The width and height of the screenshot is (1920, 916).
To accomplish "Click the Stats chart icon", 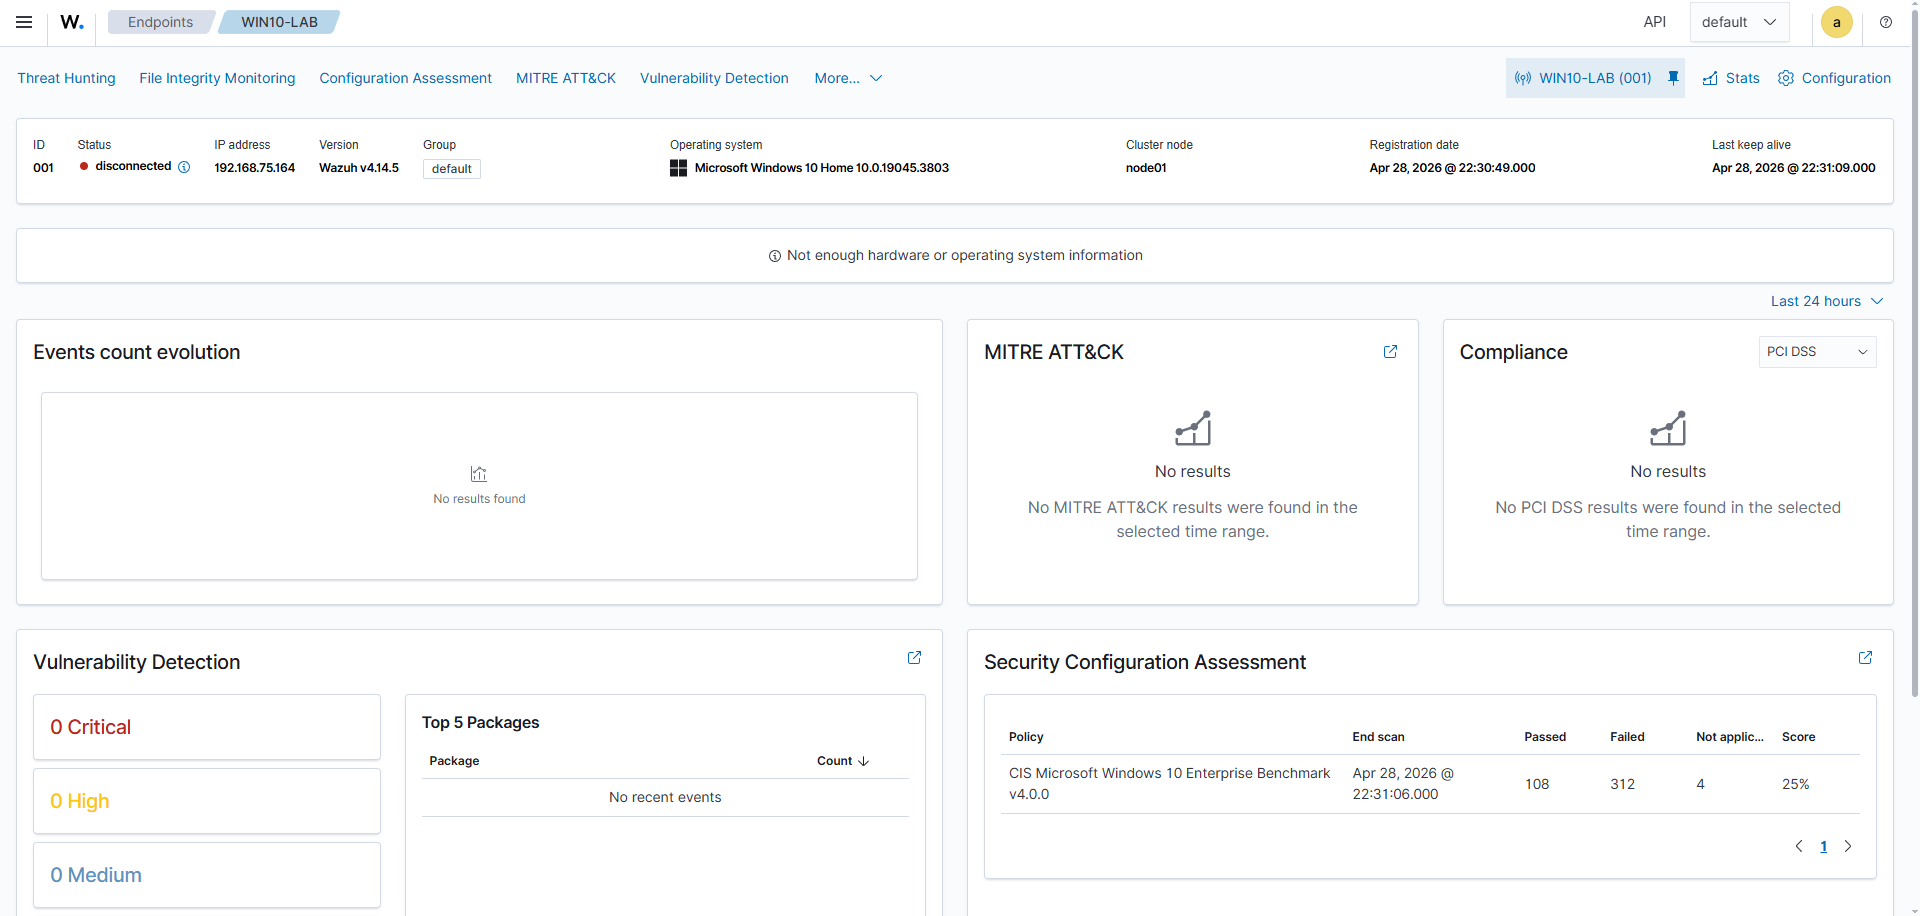I will tap(1710, 78).
